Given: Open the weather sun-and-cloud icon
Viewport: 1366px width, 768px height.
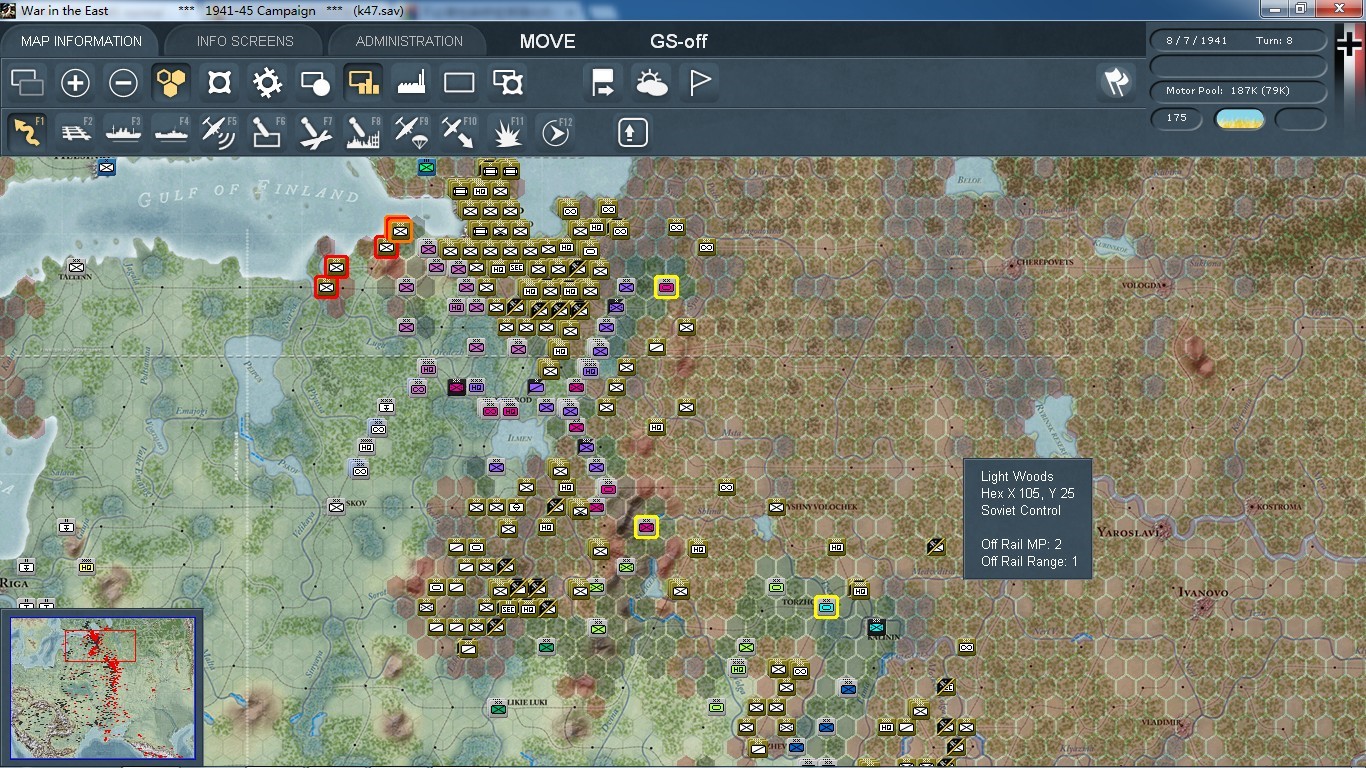Looking at the screenshot, I should click(x=651, y=82).
